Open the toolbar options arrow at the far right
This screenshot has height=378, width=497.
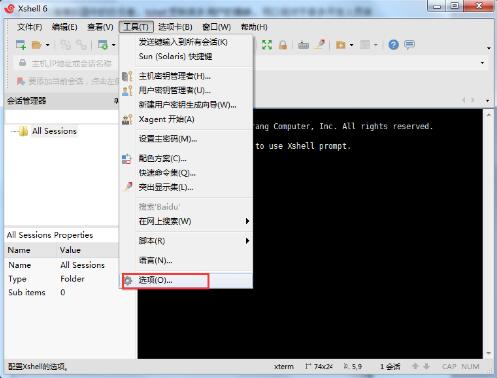[x=489, y=48]
